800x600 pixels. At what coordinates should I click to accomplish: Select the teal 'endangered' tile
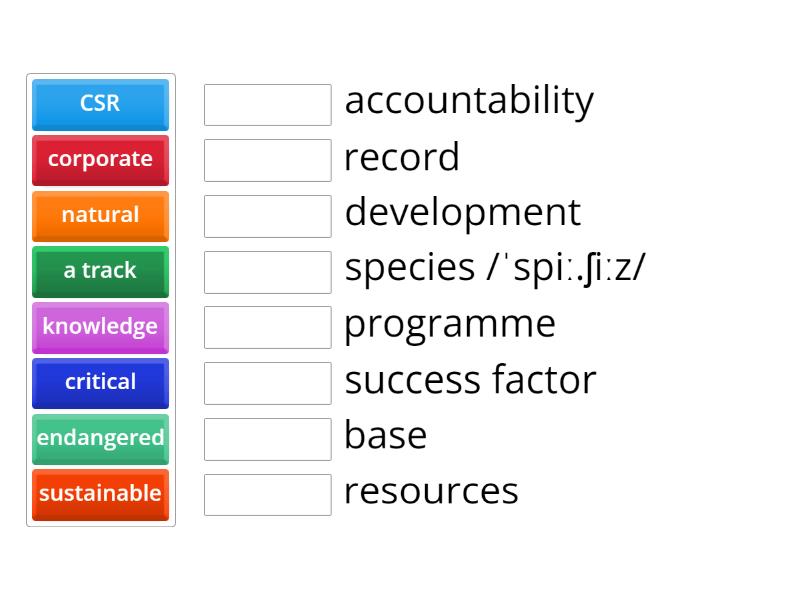[x=100, y=439]
